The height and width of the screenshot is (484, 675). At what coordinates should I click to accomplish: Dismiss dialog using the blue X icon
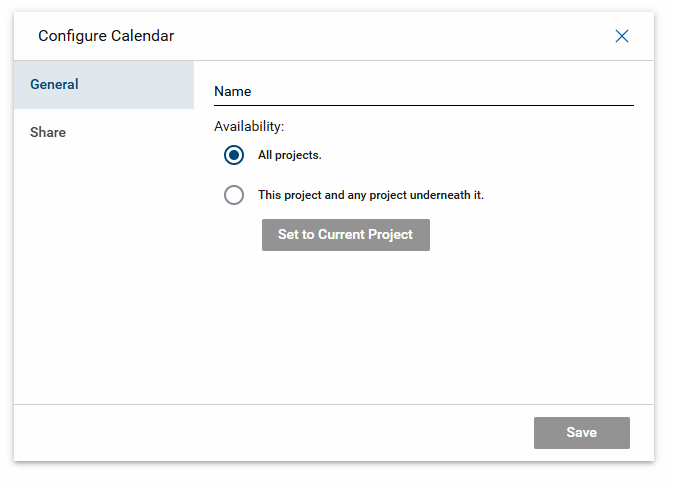pyautogui.click(x=622, y=36)
